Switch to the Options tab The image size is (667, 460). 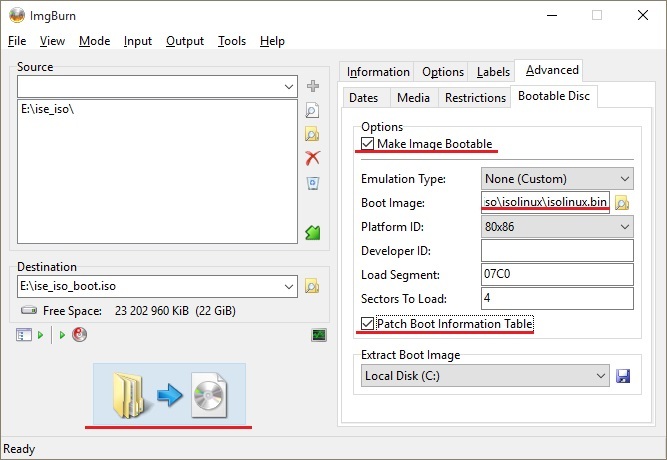(443, 72)
